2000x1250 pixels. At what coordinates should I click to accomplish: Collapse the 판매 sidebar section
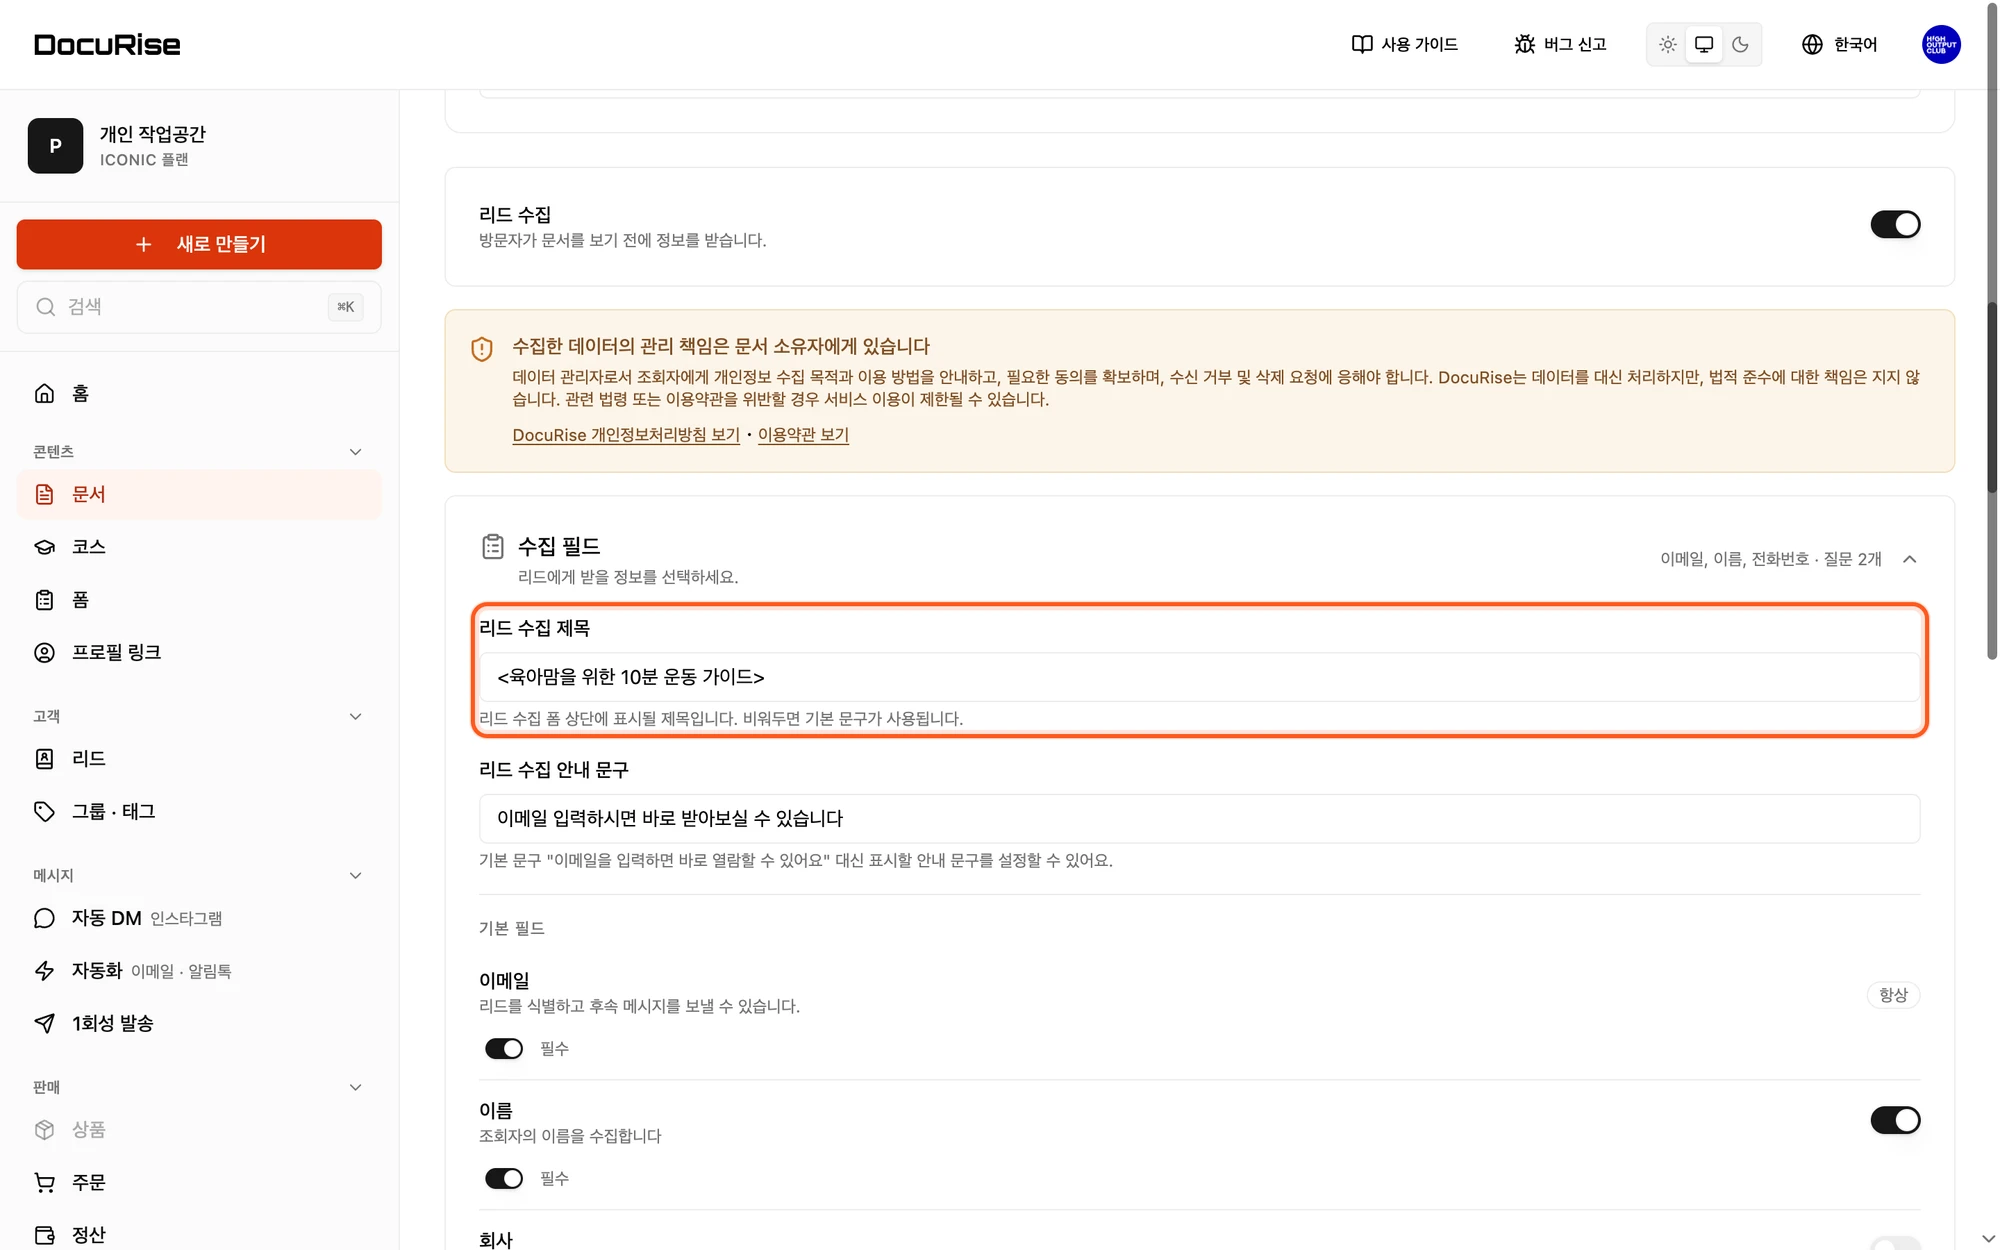[355, 1087]
